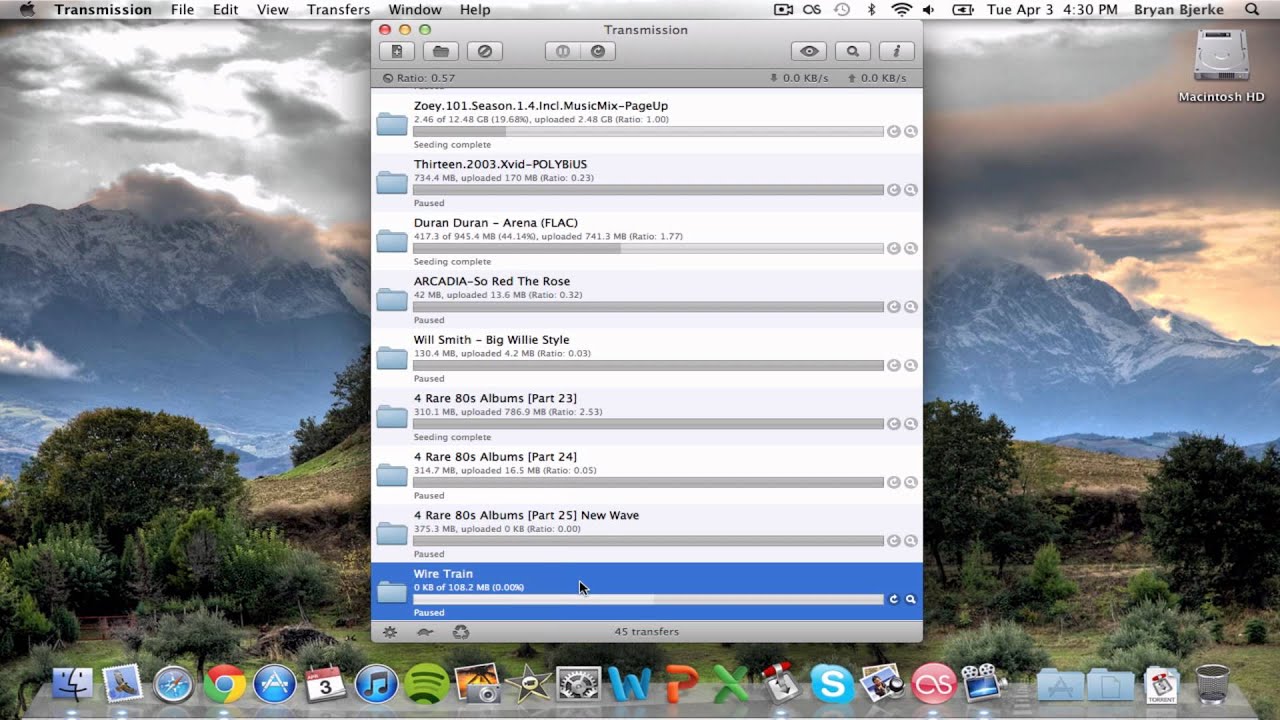Image resolution: width=1280 pixels, height=720 pixels.
Task: Open the Window menu
Action: [415, 10]
